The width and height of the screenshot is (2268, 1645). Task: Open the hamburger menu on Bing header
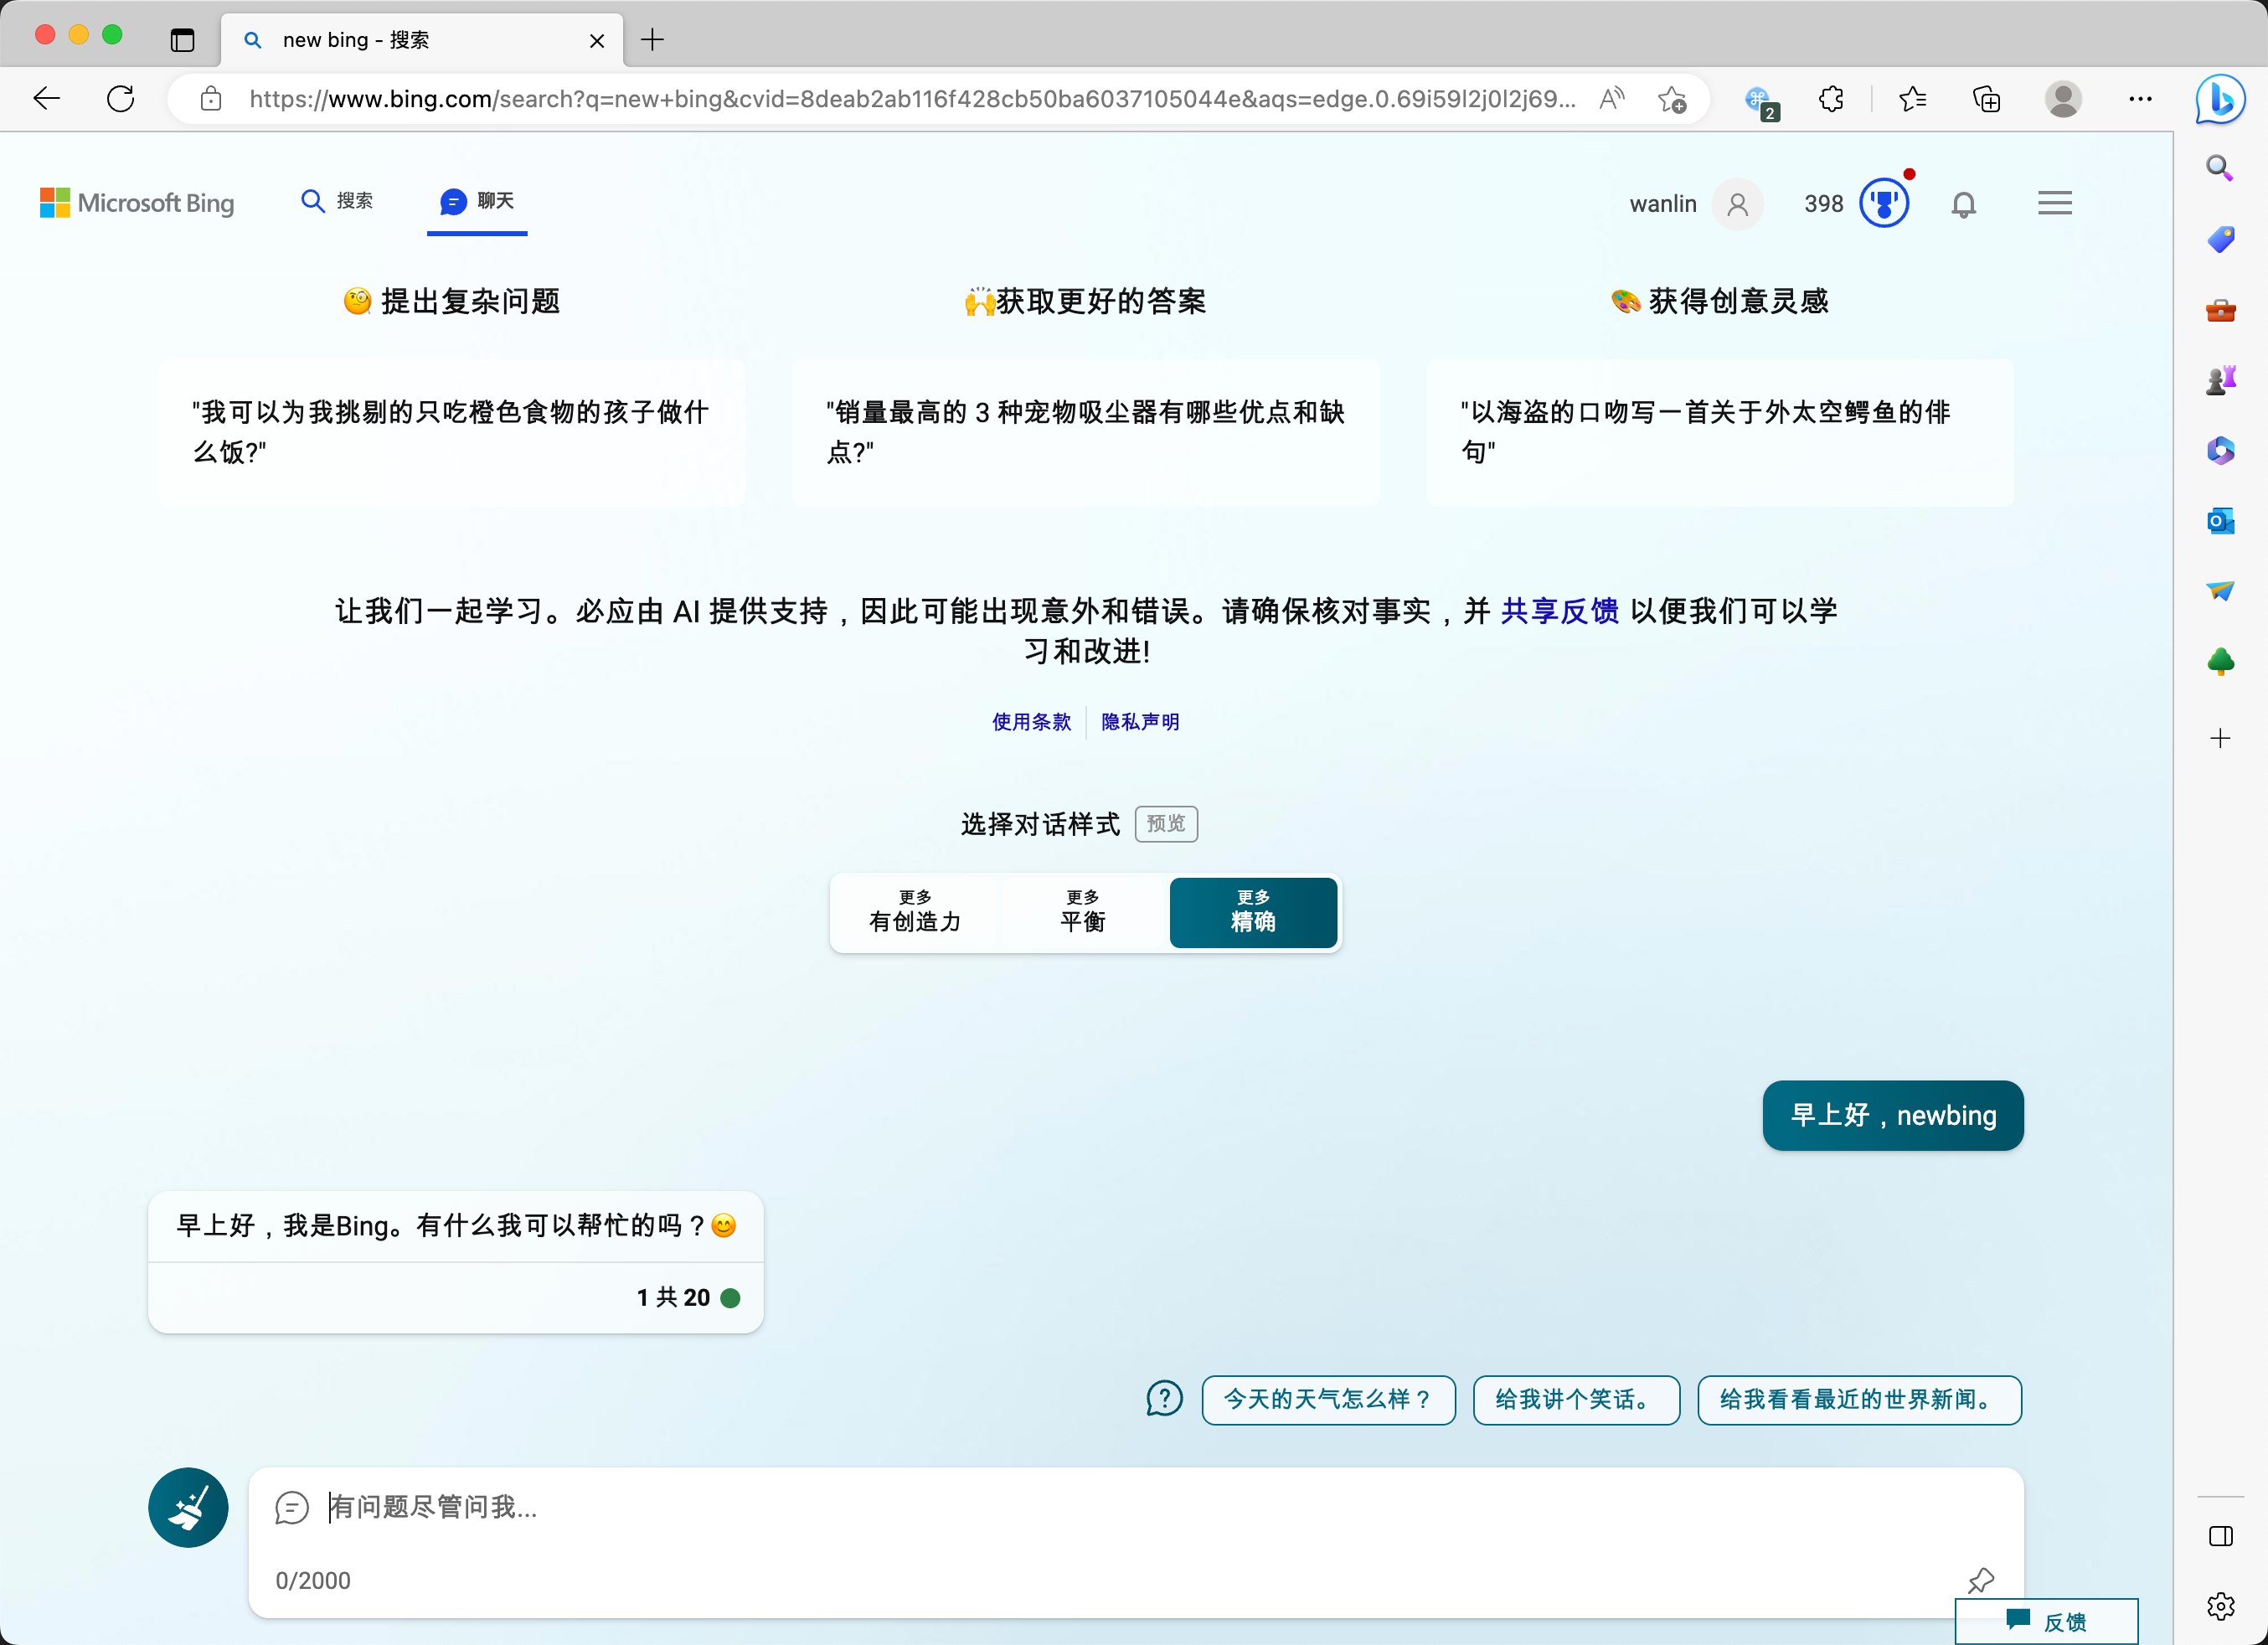[2054, 204]
